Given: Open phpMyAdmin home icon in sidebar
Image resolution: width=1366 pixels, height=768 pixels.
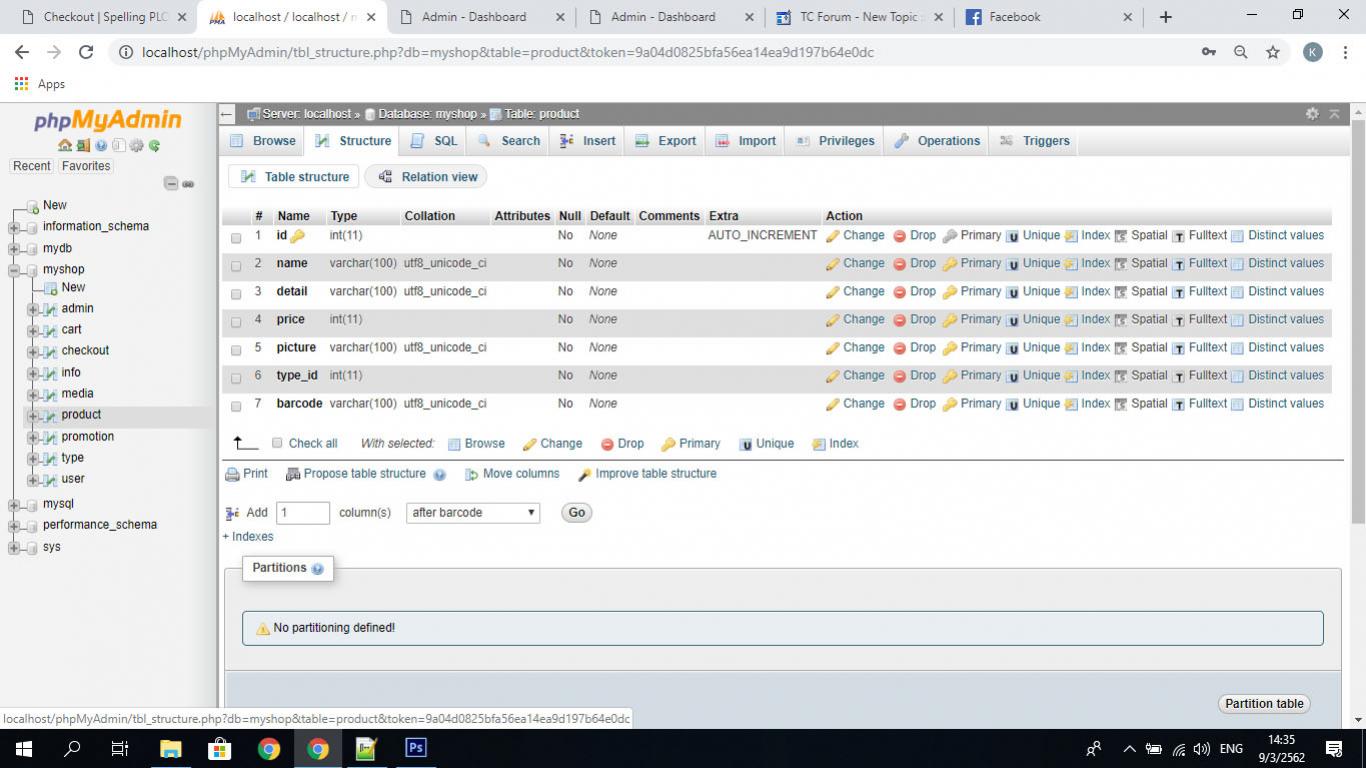Looking at the screenshot, I should (x=65, y=146).
